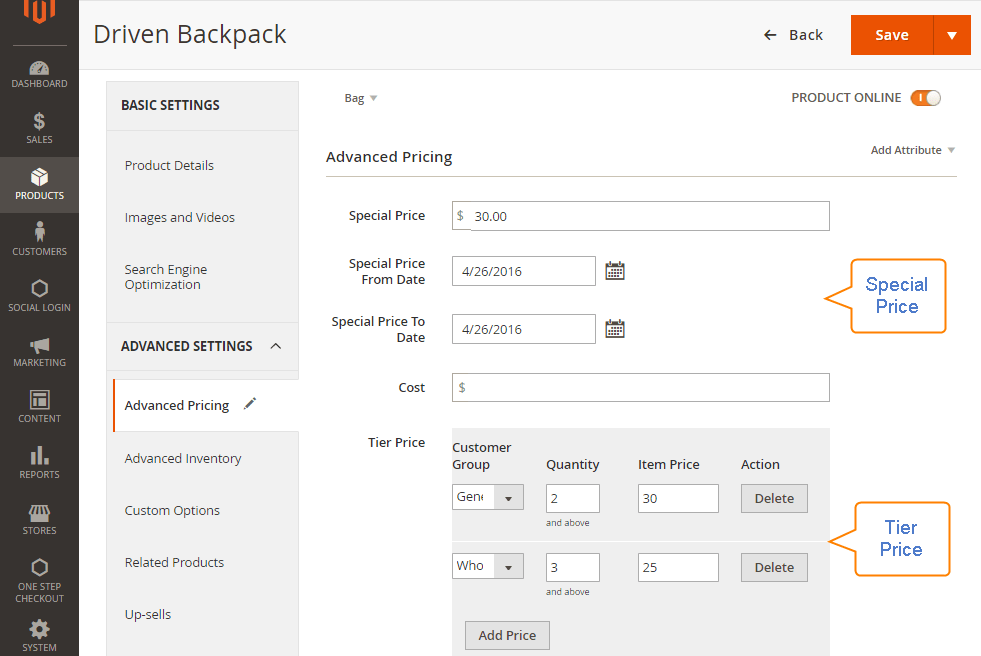Click the Magento logo
Screen dimensions: 981x656
coord(39,11)
